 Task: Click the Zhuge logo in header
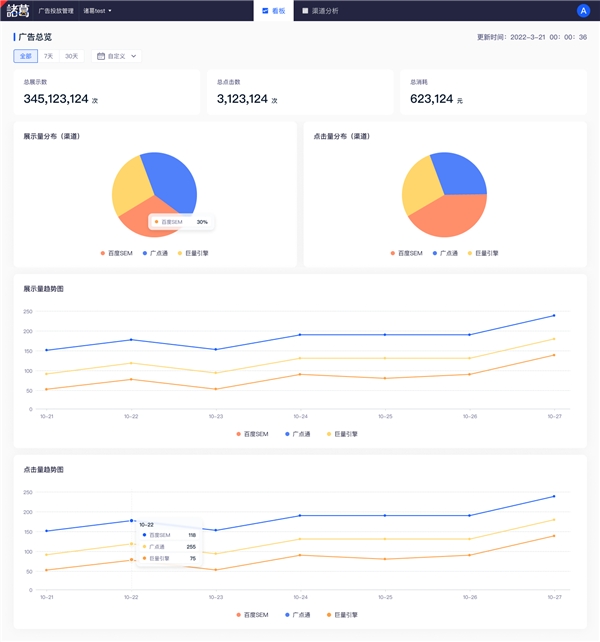coord(17,11)
